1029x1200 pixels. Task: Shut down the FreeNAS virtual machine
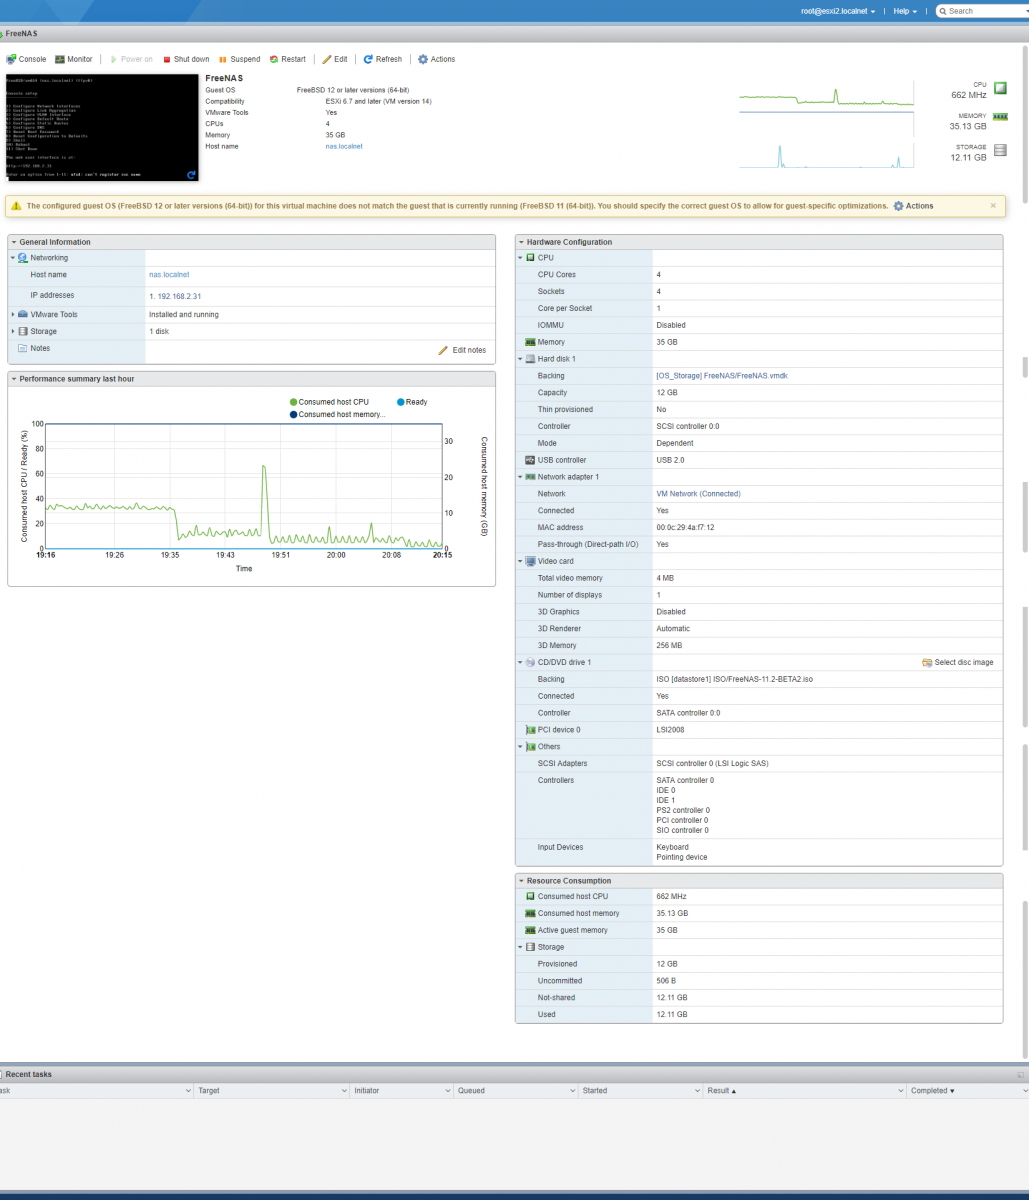tap(186, 59)
